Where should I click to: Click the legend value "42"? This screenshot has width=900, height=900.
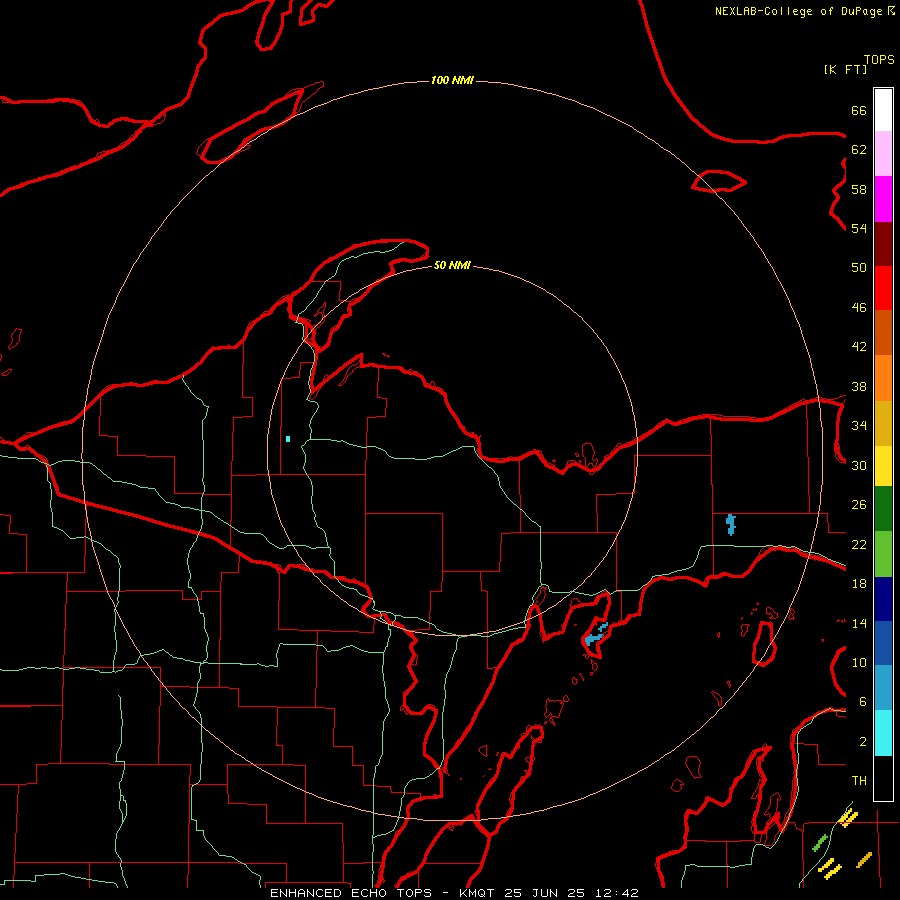coord(859,347)
